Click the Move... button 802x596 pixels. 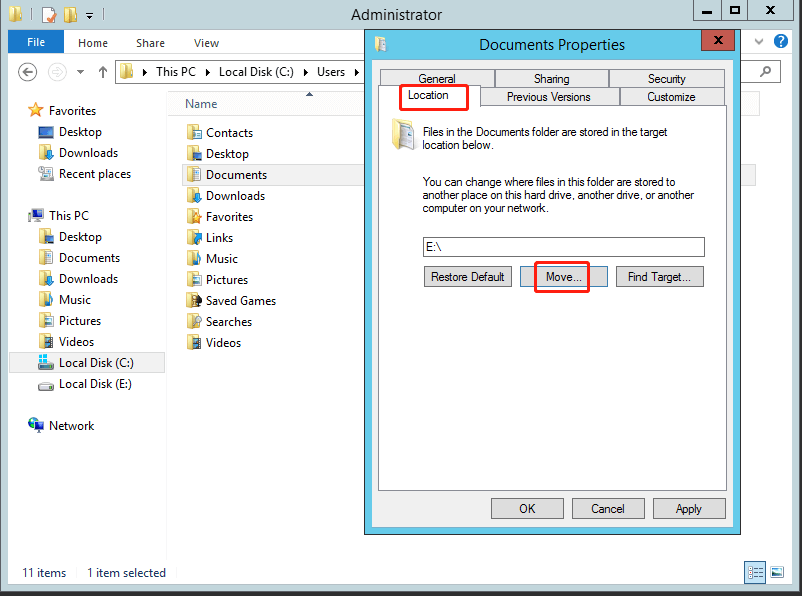coord(563,277)
